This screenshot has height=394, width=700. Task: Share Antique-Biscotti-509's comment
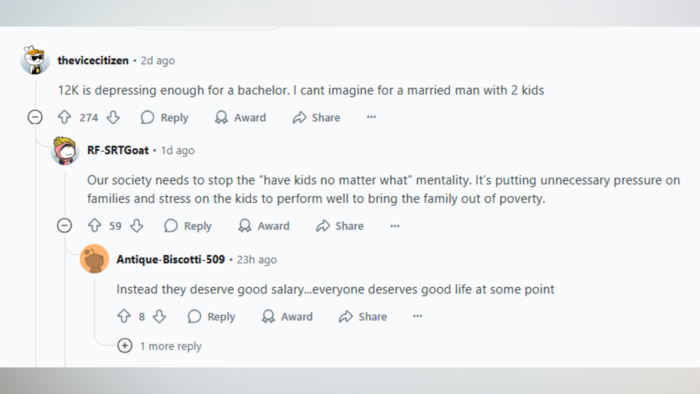(363, 316)
